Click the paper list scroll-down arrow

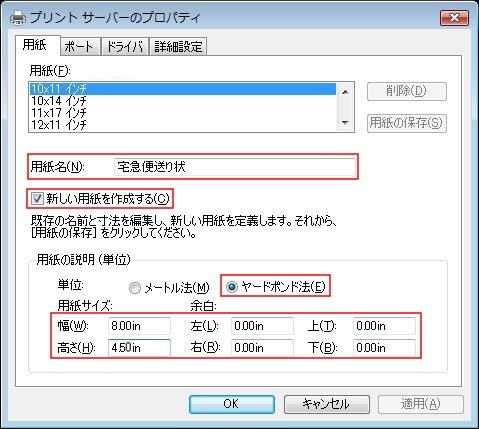pos(346,123)
